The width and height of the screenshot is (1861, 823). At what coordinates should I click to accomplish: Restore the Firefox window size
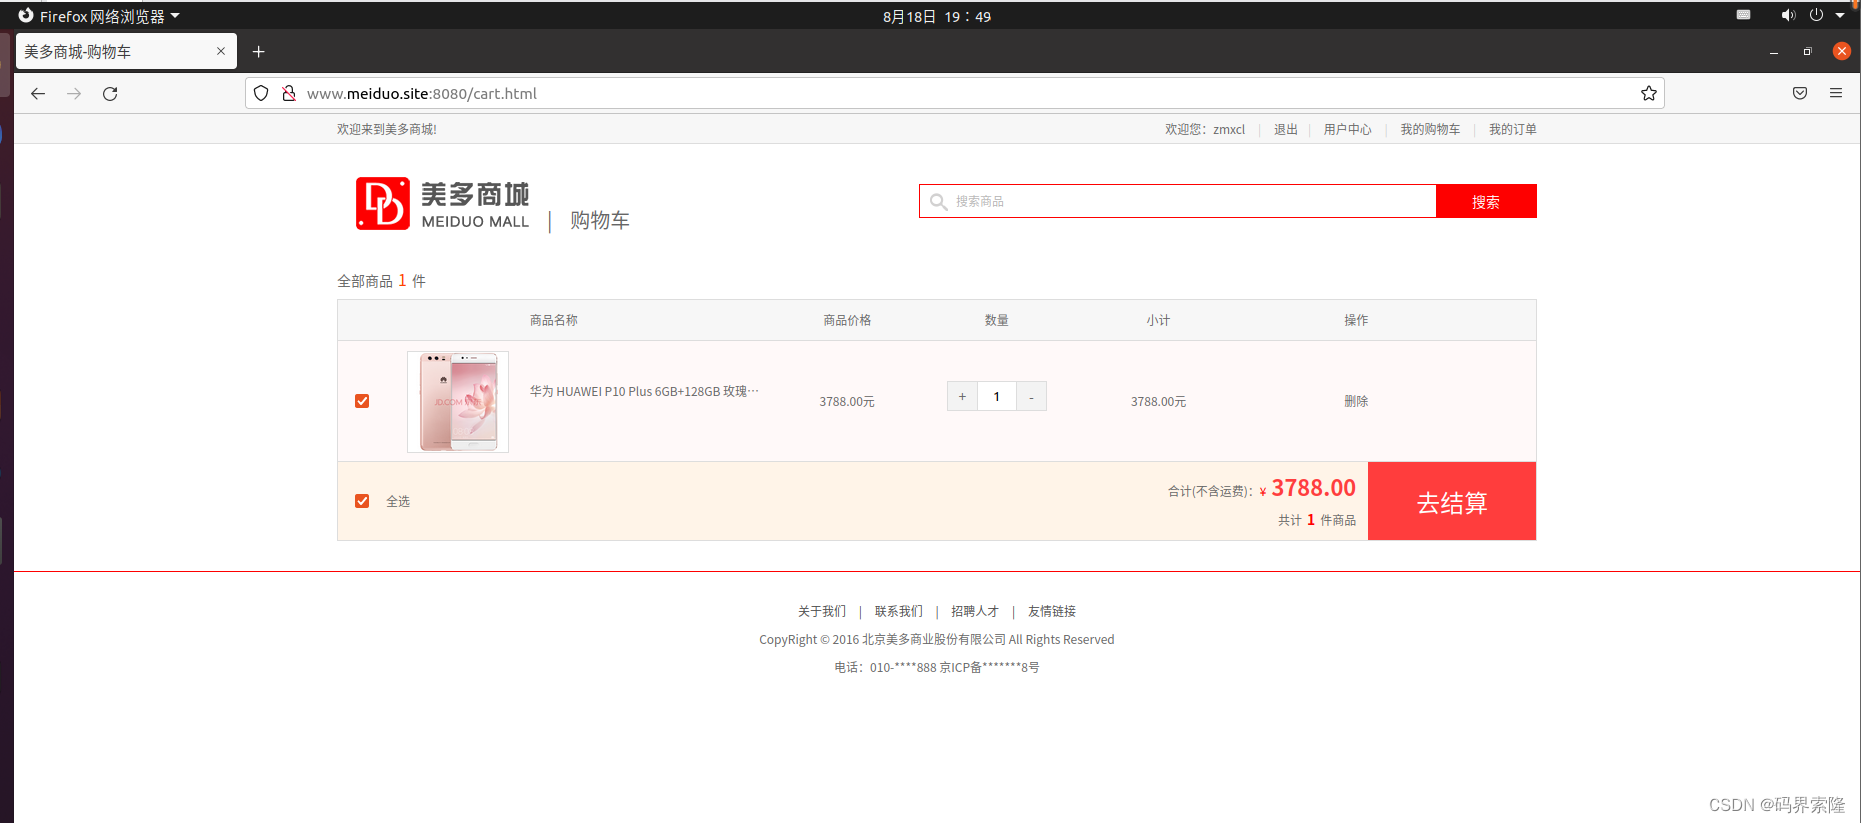[x=1807, y=51]
